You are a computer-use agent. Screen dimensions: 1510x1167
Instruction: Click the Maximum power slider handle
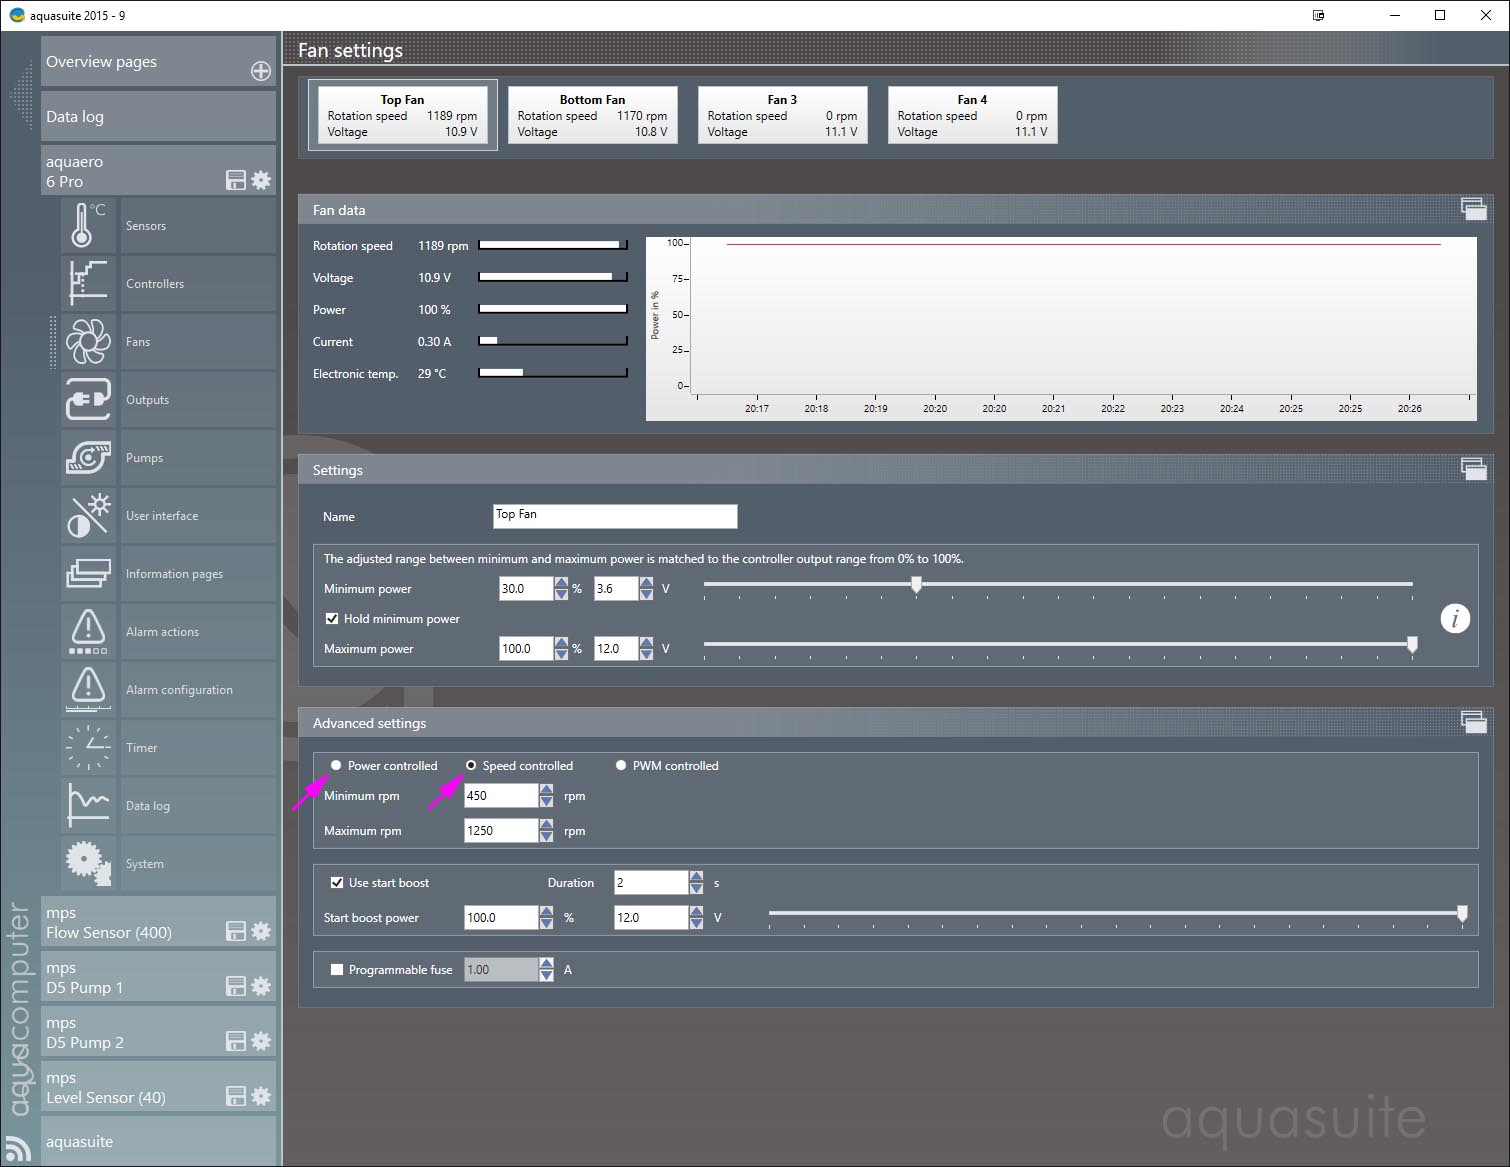coord(1412,645)
